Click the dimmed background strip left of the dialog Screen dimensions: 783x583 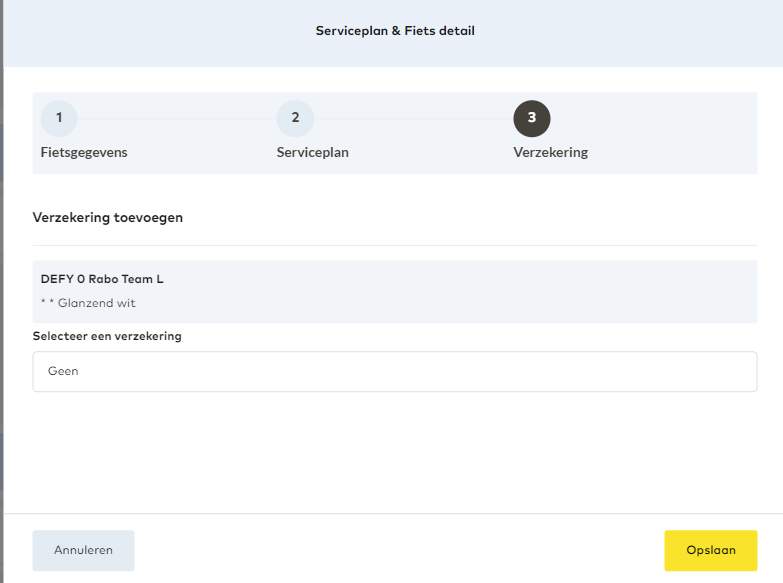point(1,300)
